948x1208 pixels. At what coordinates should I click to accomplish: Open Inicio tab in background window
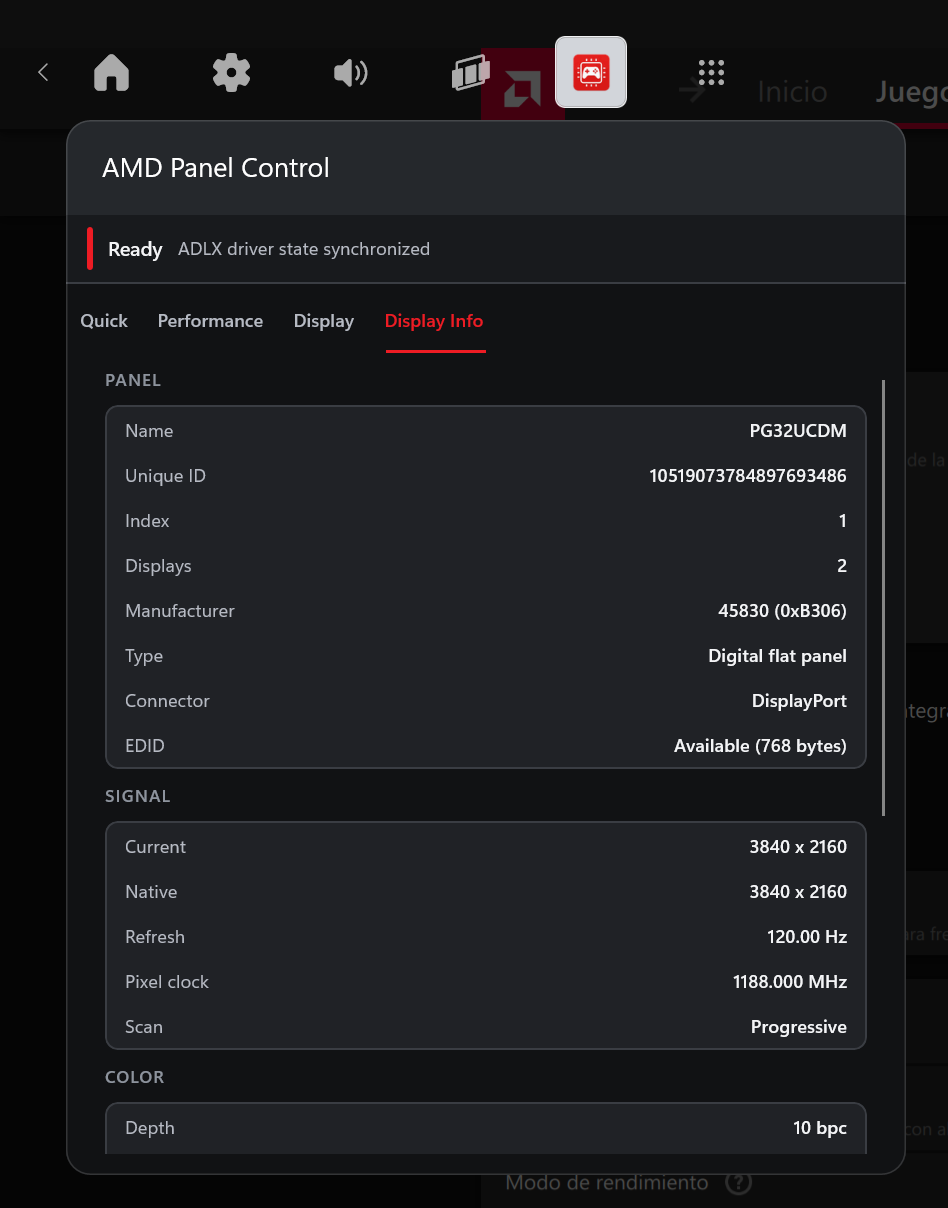pyautogui.click(x=792, y=92)
